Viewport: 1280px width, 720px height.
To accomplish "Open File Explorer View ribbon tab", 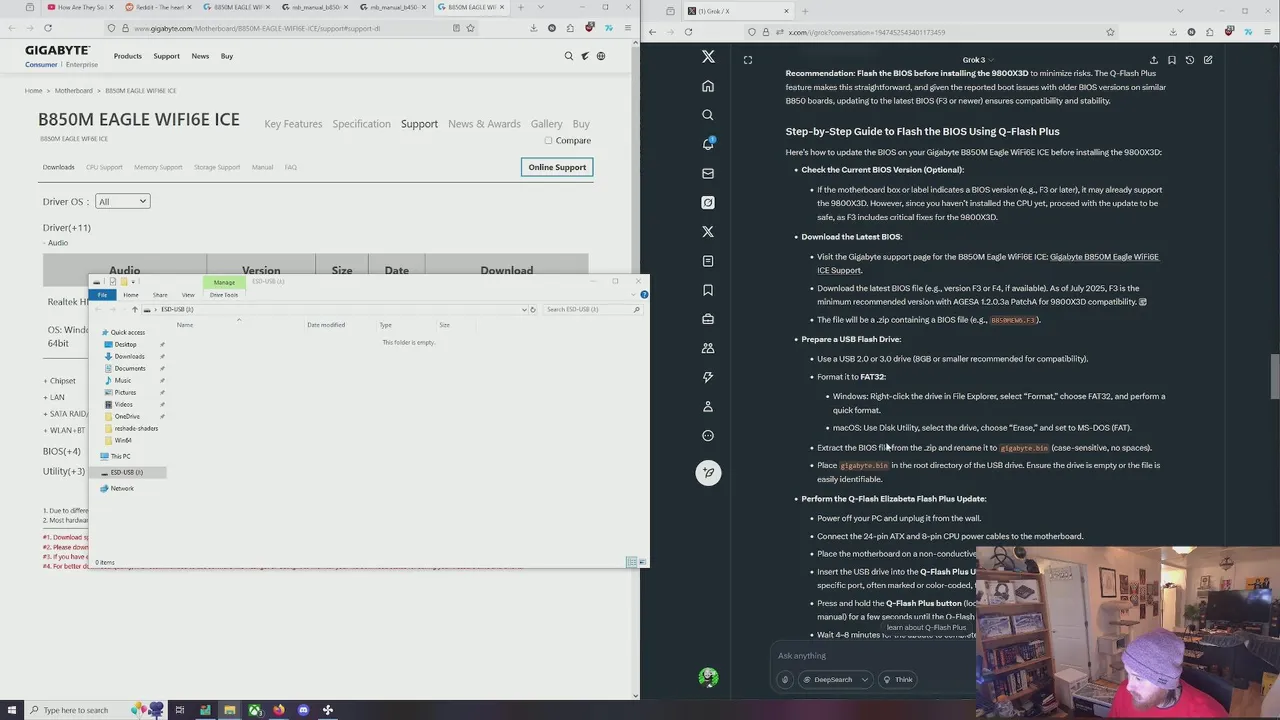I will point(188,295).
